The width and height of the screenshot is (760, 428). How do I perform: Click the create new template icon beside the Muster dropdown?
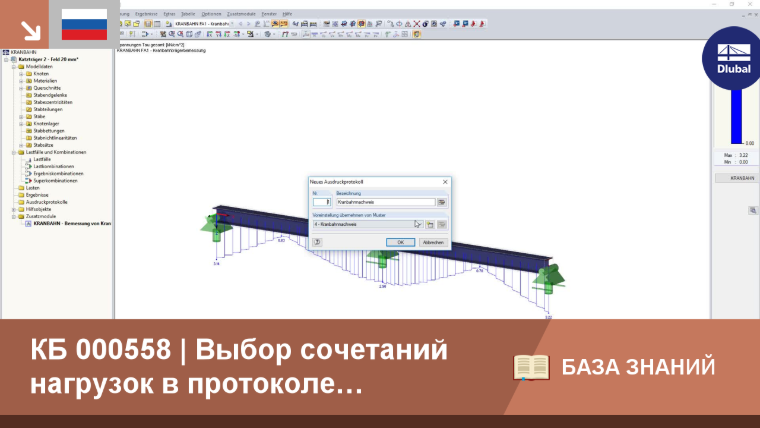click(430, 224)
